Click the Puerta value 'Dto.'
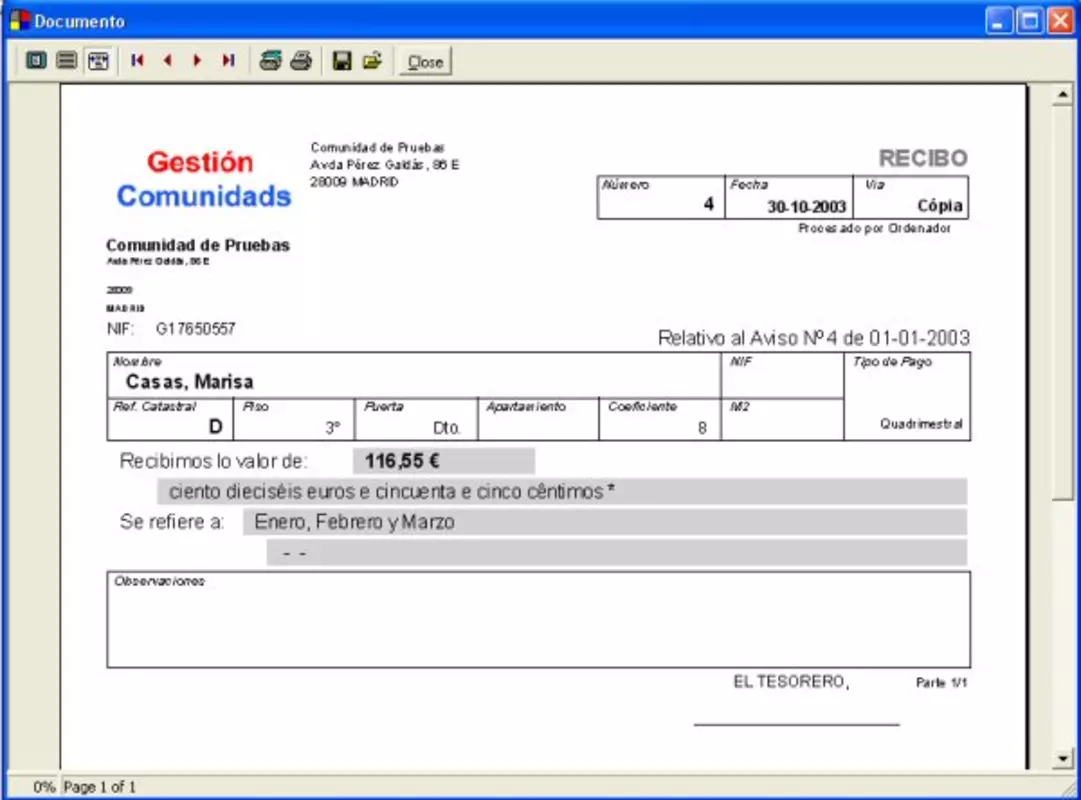The image size is (1081, 800). point(447,428)
